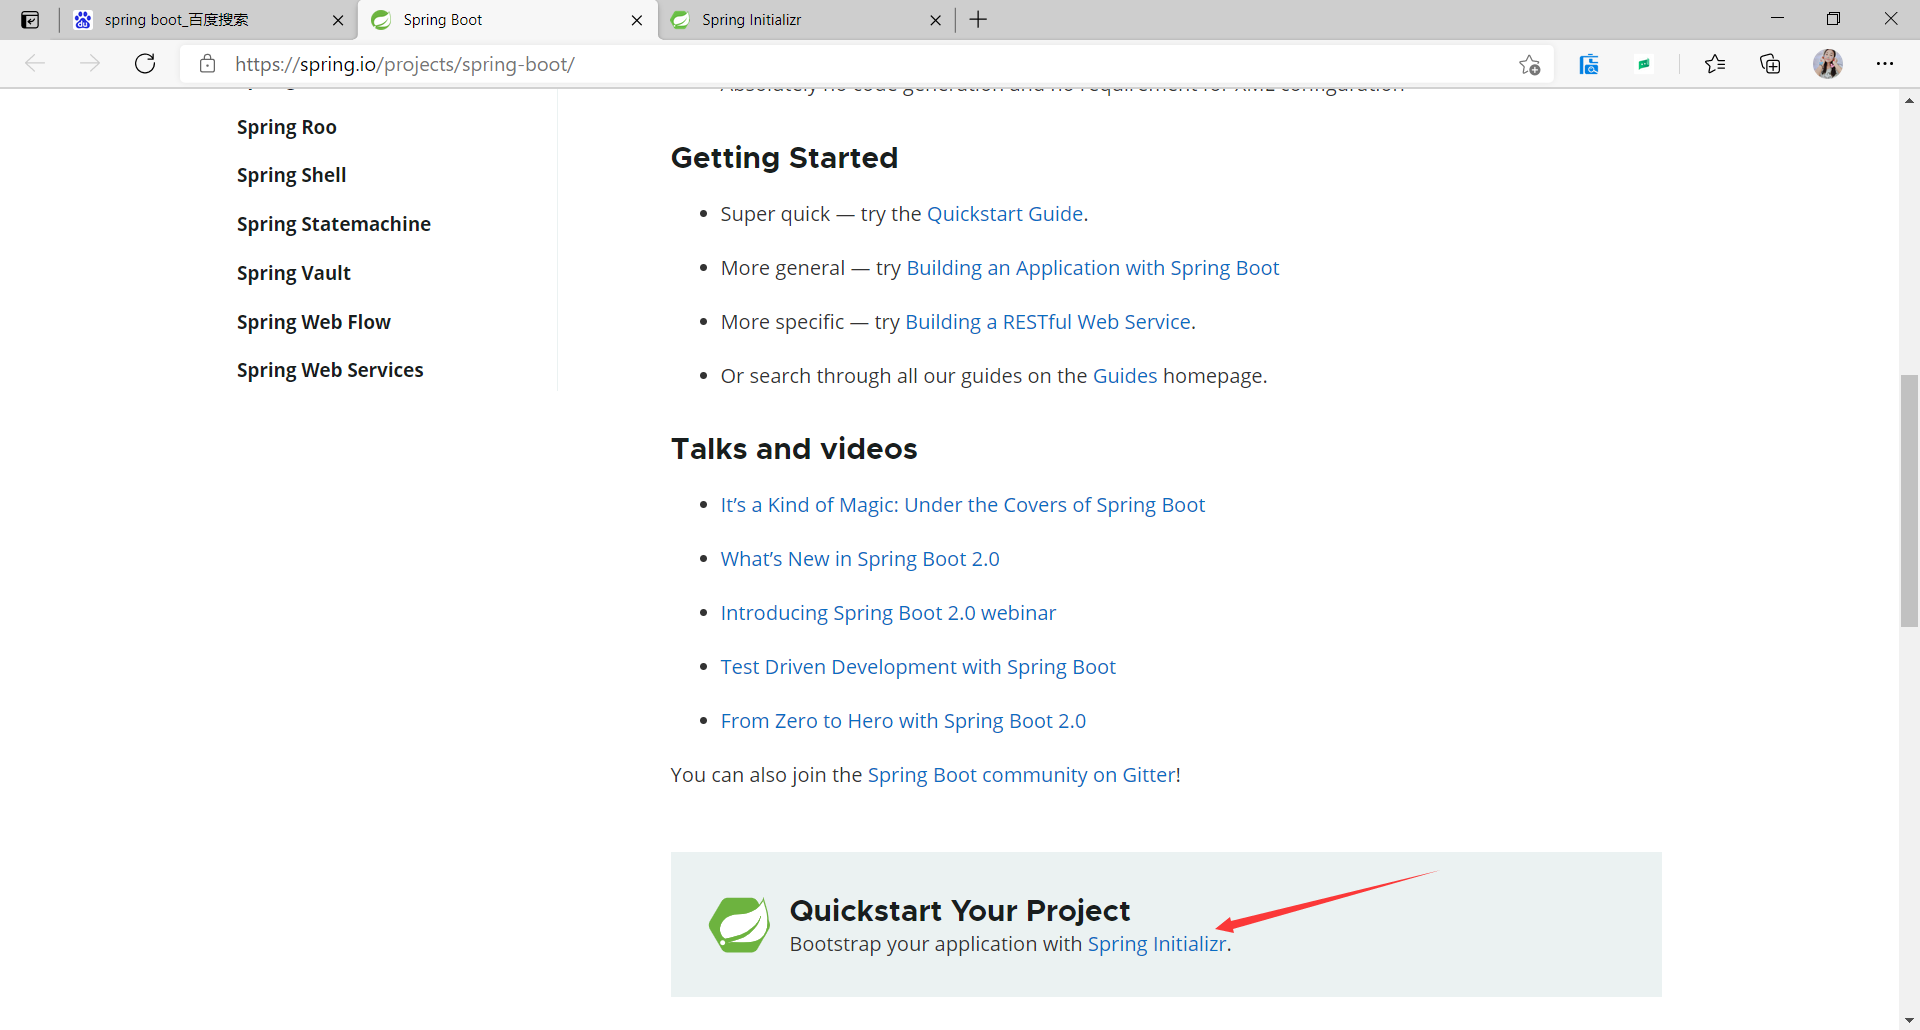
Task: Close the Spring Boot tab
Action: 637,20
